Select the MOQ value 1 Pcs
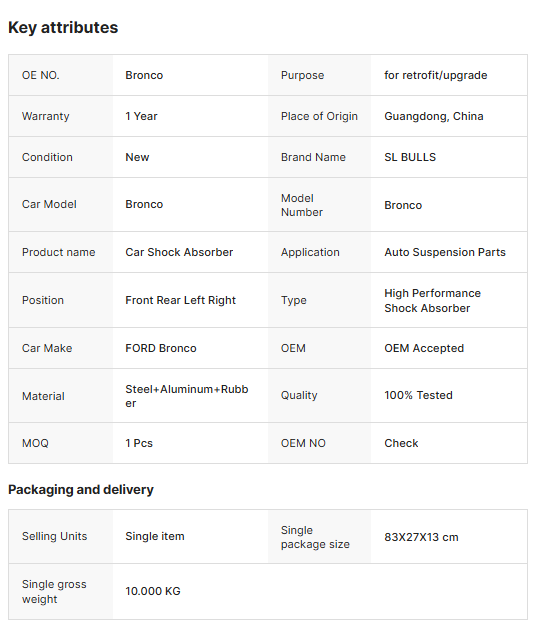Viewport: 549px width, 636px height. (x=139, y=443)
